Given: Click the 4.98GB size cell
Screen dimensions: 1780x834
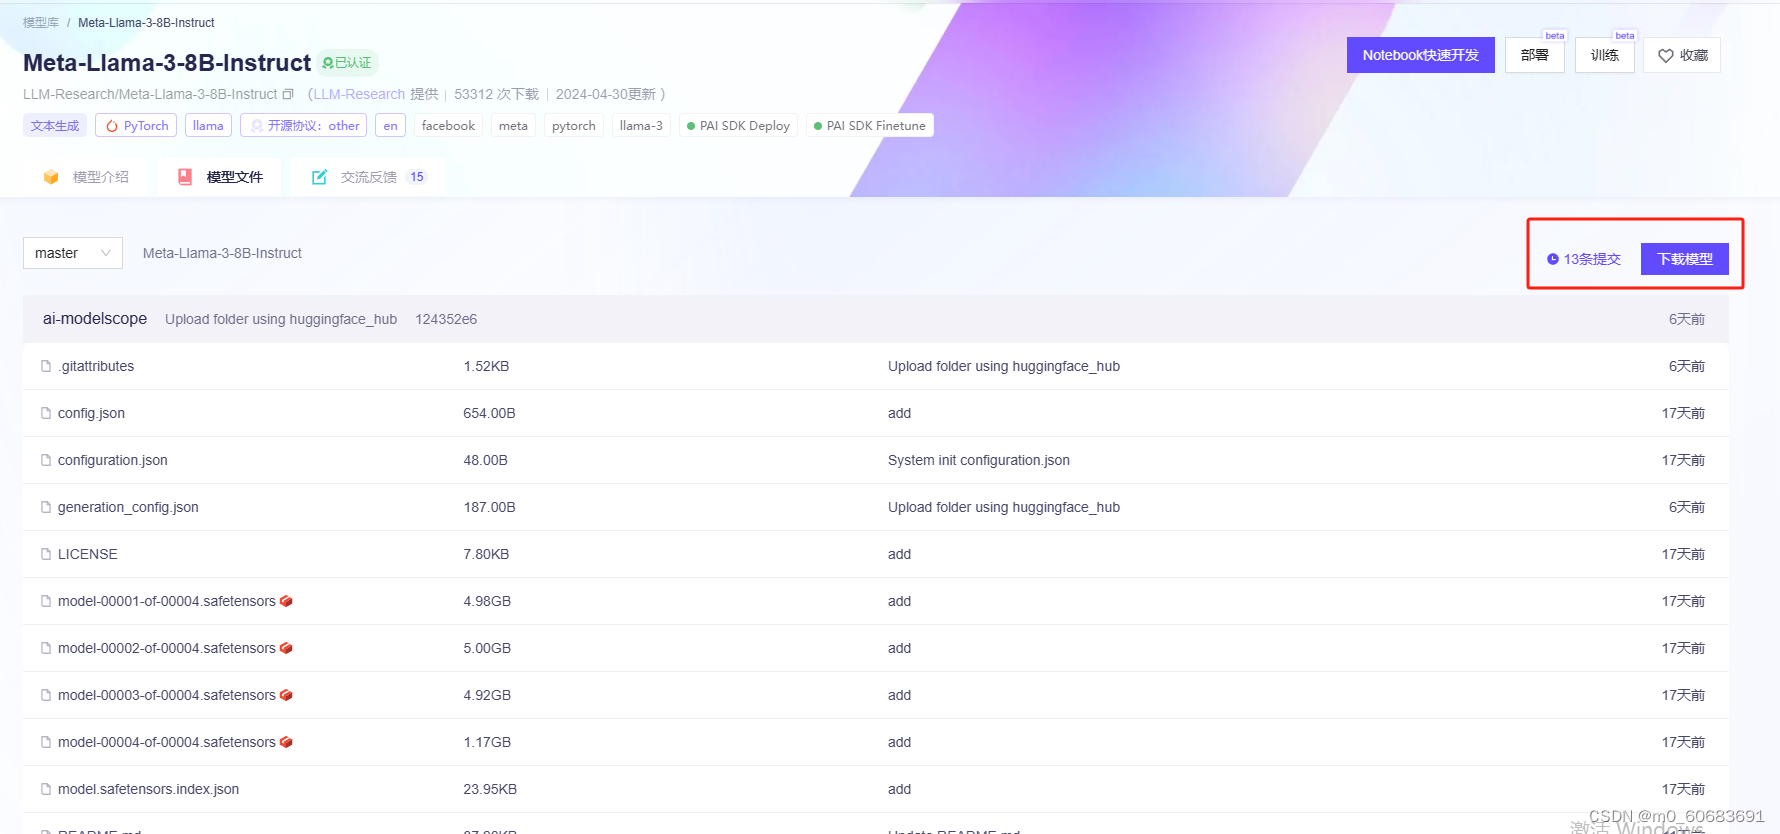Looking at the screenshot, I should coord(487,601).
